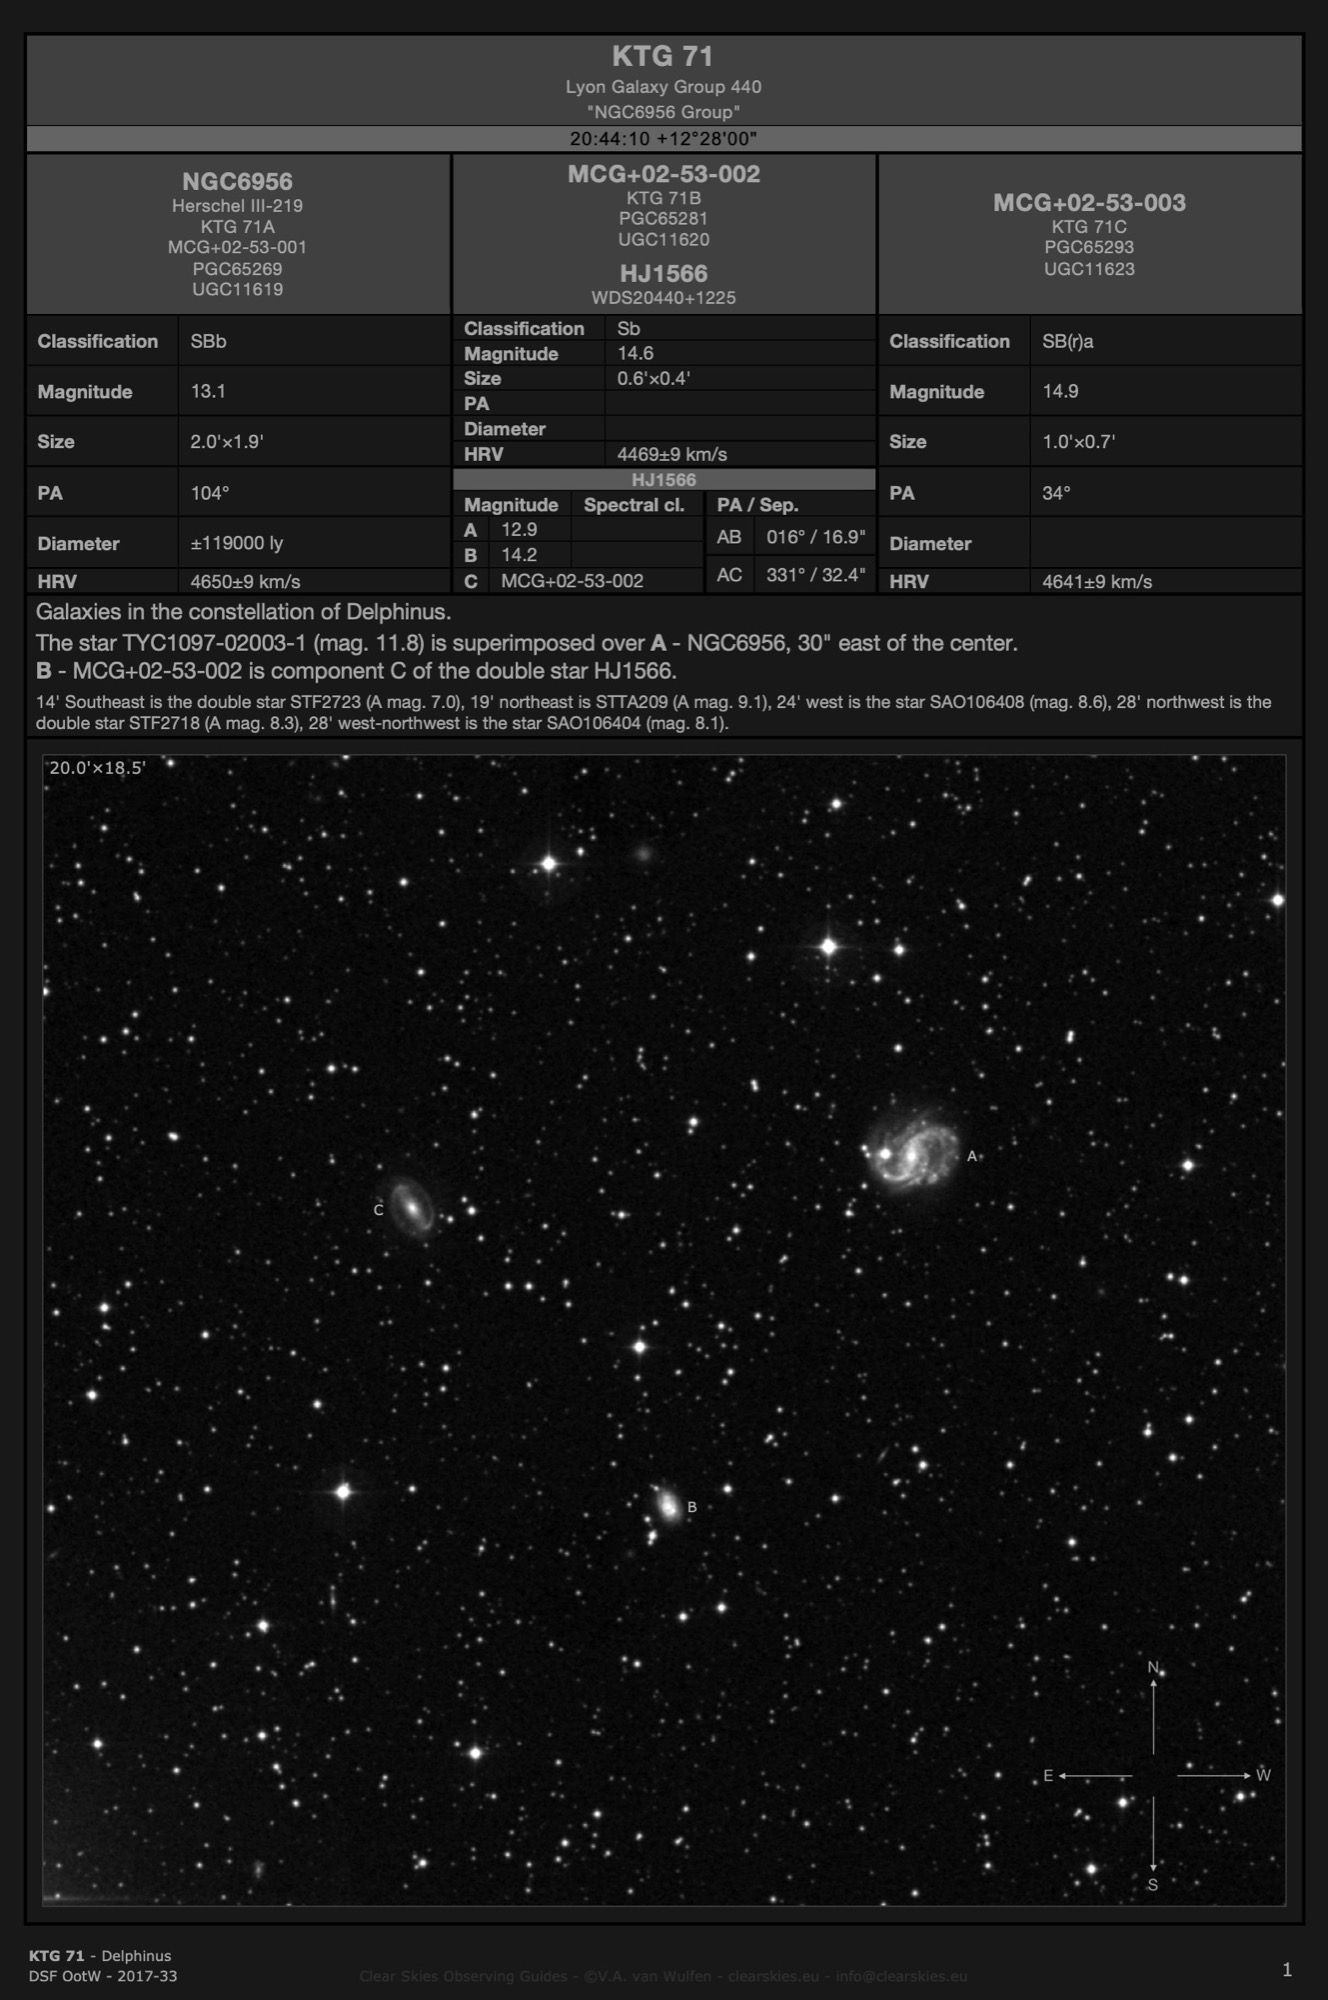Select galaxy C in the star field

(411, 1207)
